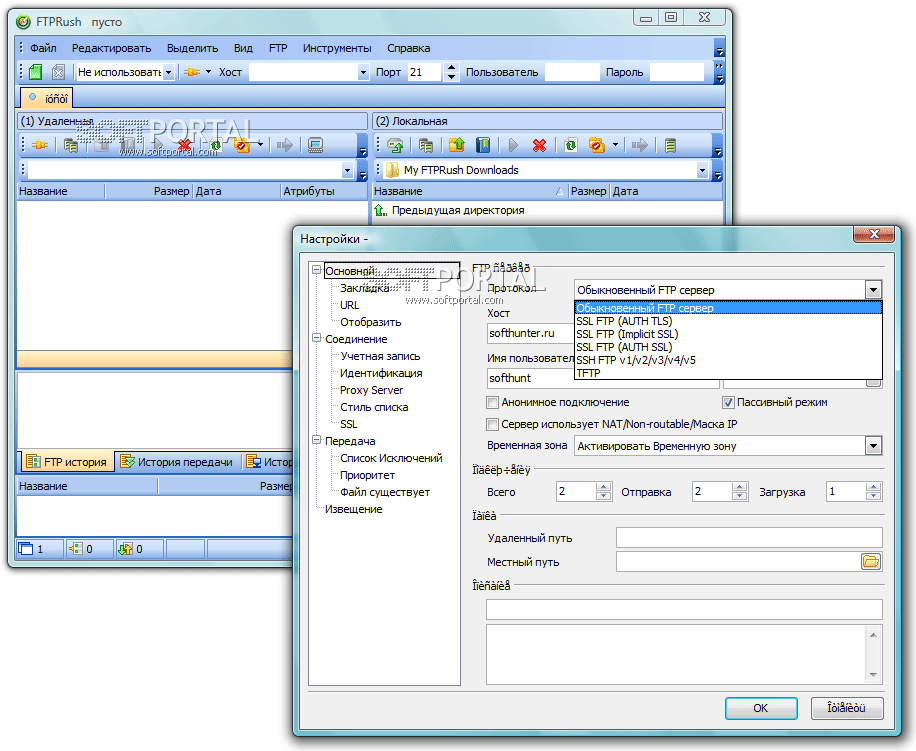Click the blue bookmarks book icon in local toolbar
The height and width of the screenshot is (751, 916).
coord(483,145)
